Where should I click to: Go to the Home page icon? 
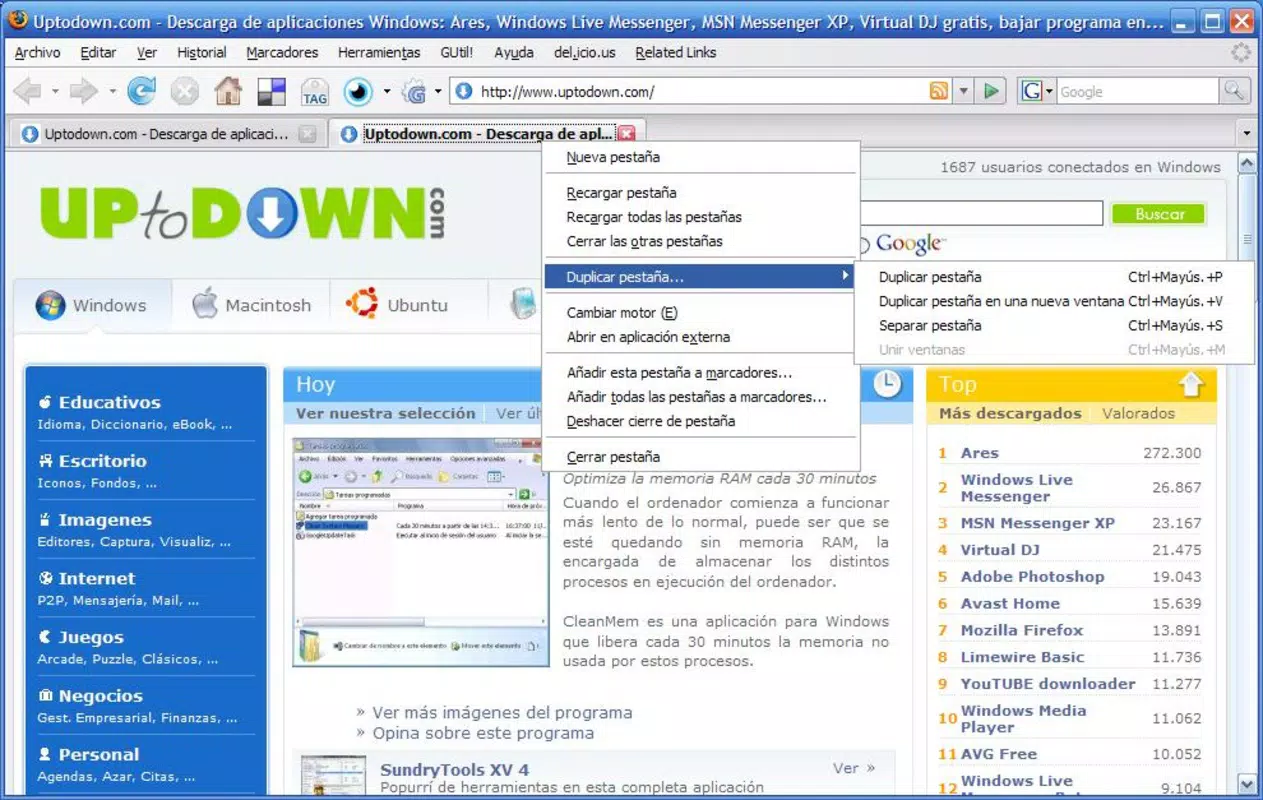pos(228,92)
